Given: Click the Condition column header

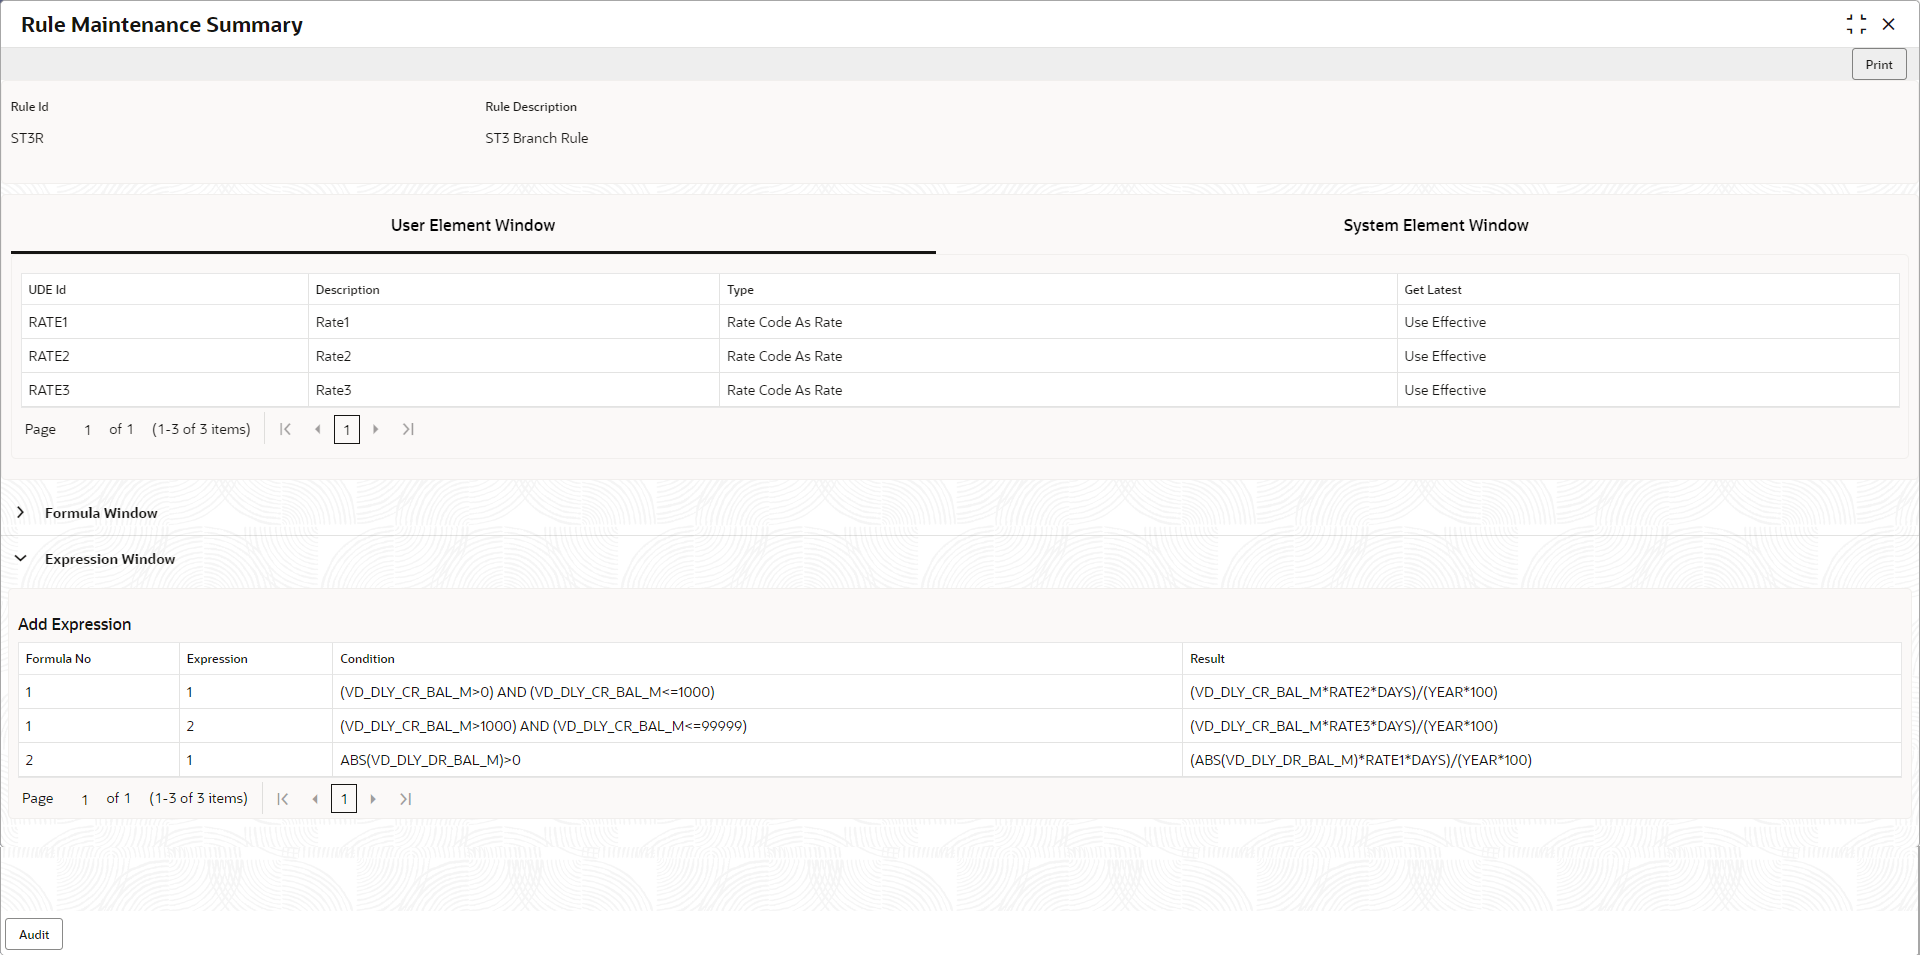Looking at the screenshot, I should [x=757, y=658].
